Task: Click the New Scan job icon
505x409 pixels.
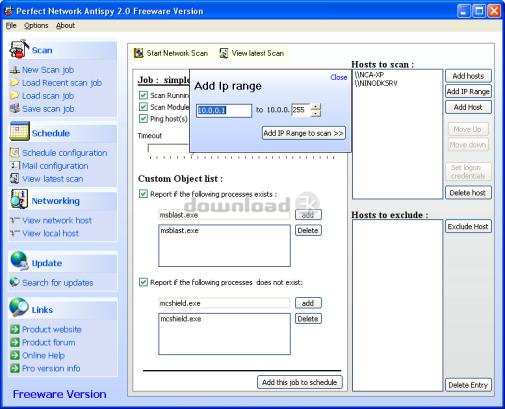Action: (15, 70)
